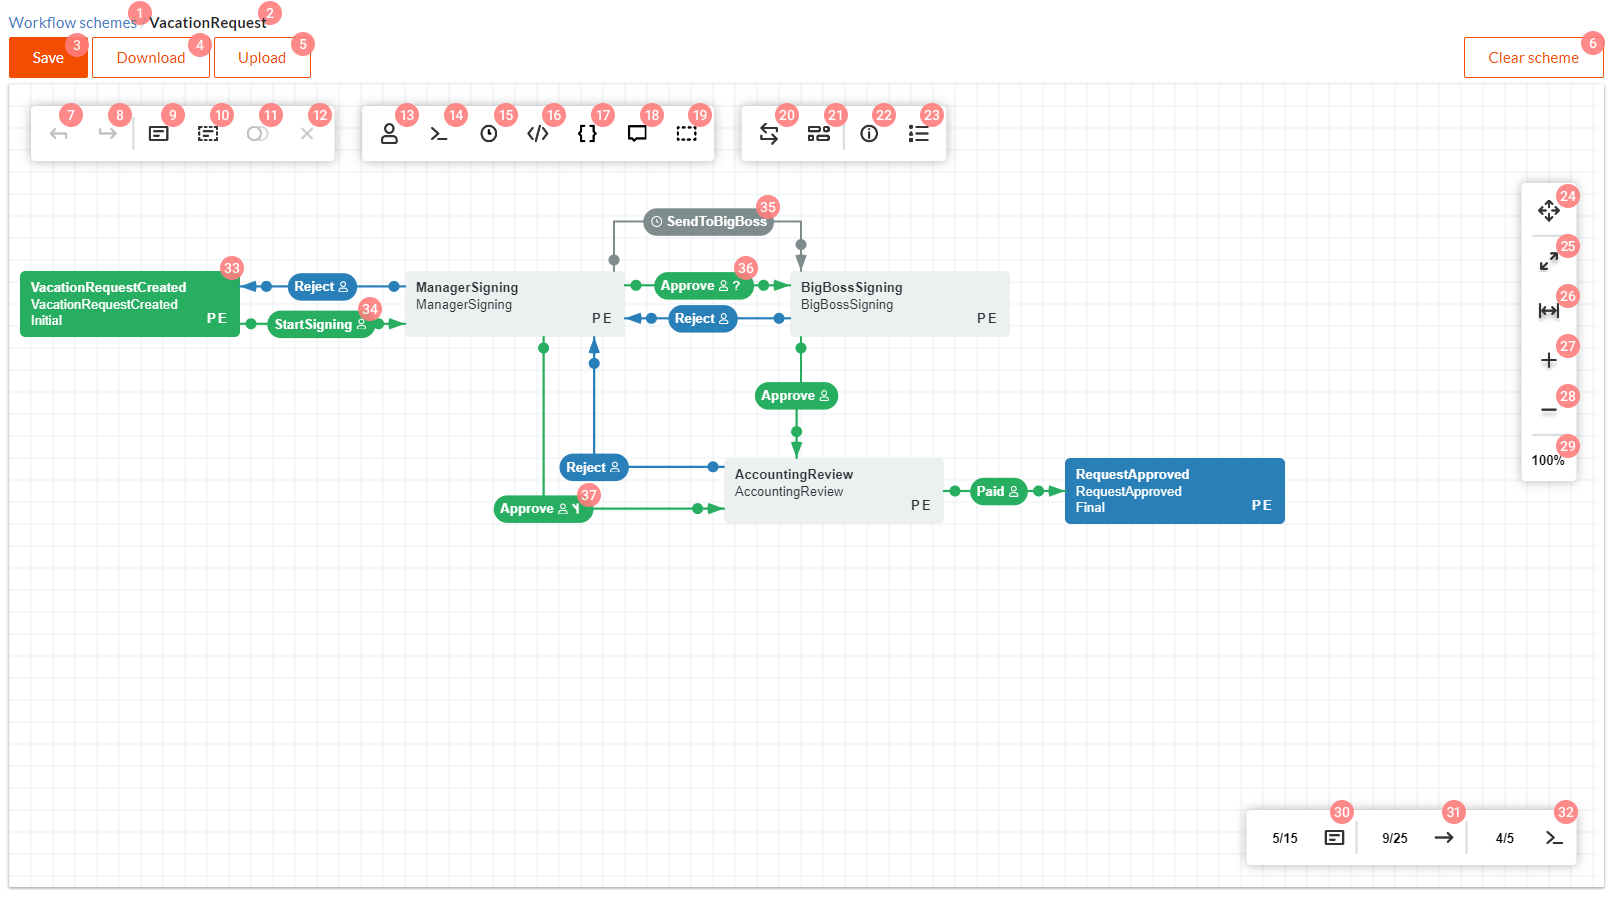Viewport: 1609px width, 902px height.
Task: Open the Workflow schemes breadcrumb link
Action: (72, 23)
